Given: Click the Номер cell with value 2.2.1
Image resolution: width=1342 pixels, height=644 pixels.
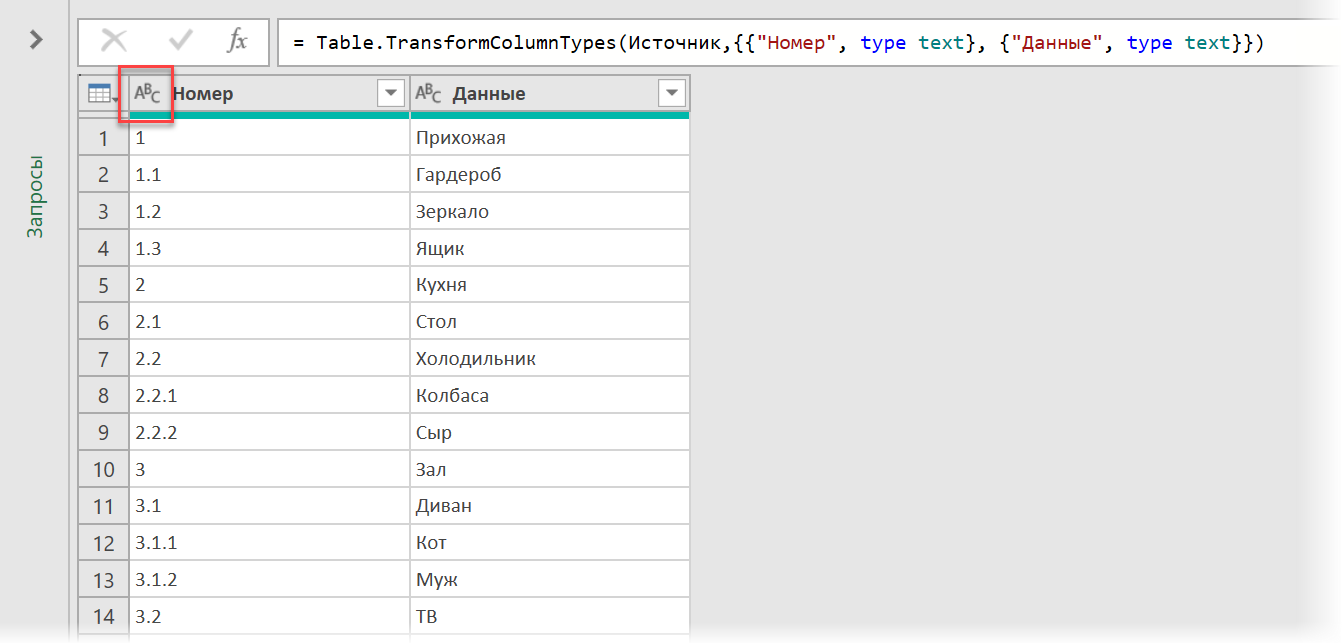Looking at the screenshot, I should click(269, 396).
